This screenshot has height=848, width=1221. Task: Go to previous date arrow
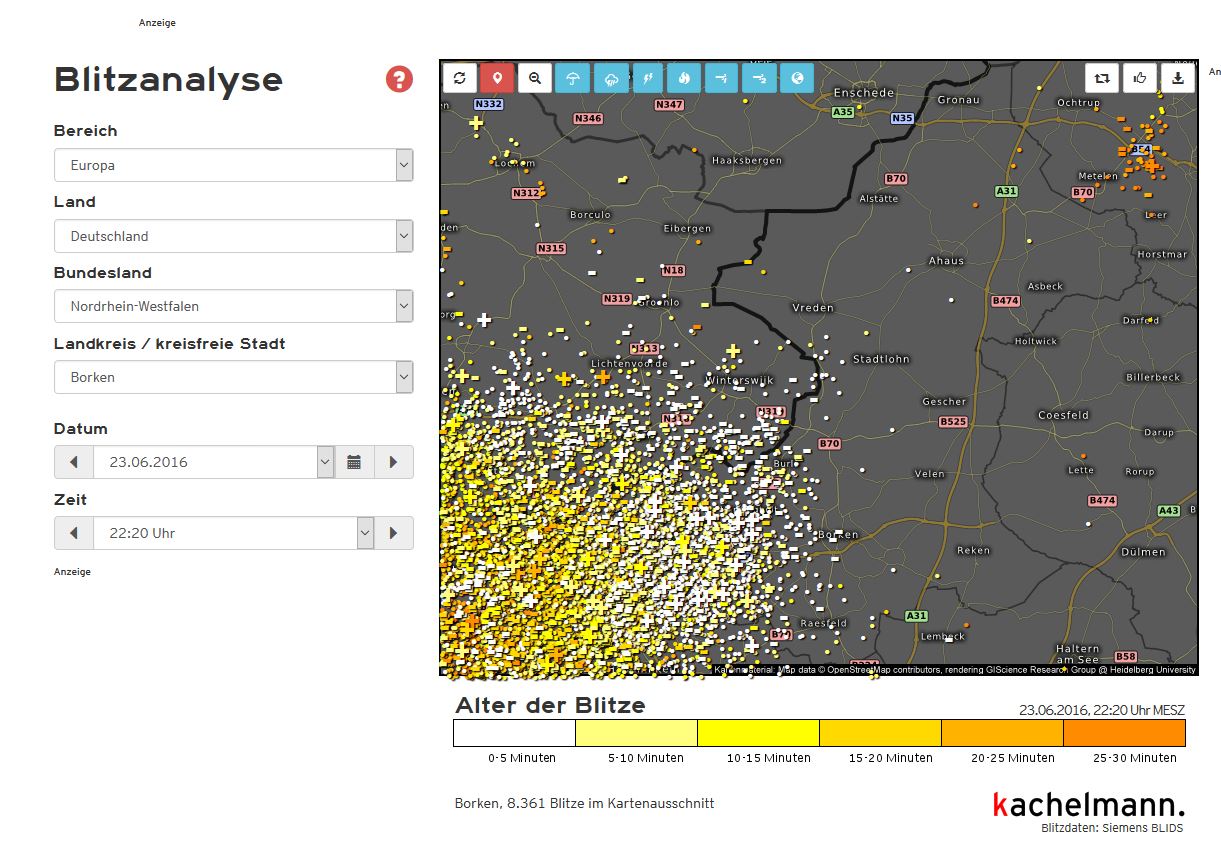coord(74,462)
